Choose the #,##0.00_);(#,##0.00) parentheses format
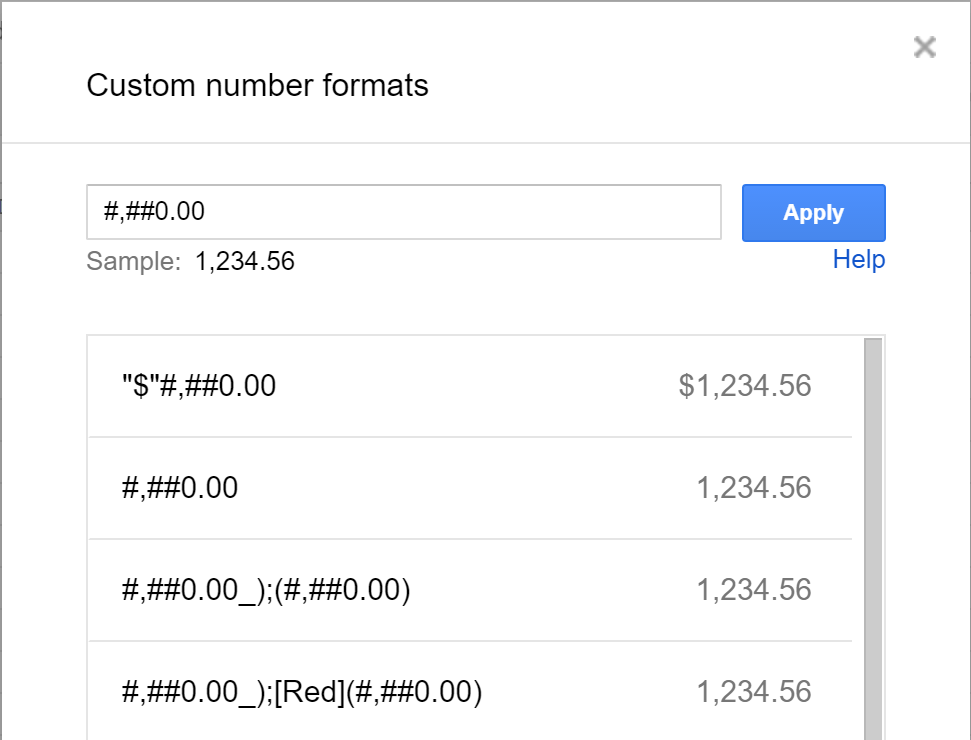The width and height of the screenshot is (971, 740). 266,590
